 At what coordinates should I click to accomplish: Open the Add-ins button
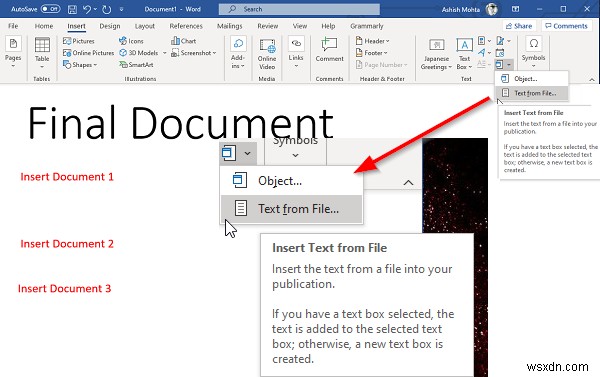coord(238,53)
